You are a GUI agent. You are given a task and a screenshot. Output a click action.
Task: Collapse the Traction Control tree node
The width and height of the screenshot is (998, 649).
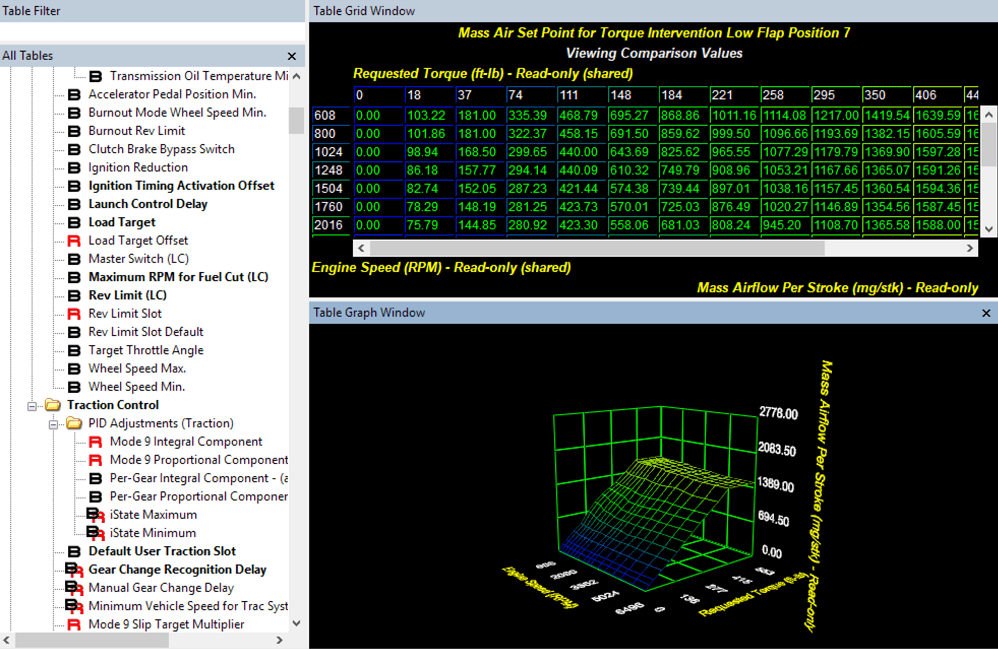(32, 405)
